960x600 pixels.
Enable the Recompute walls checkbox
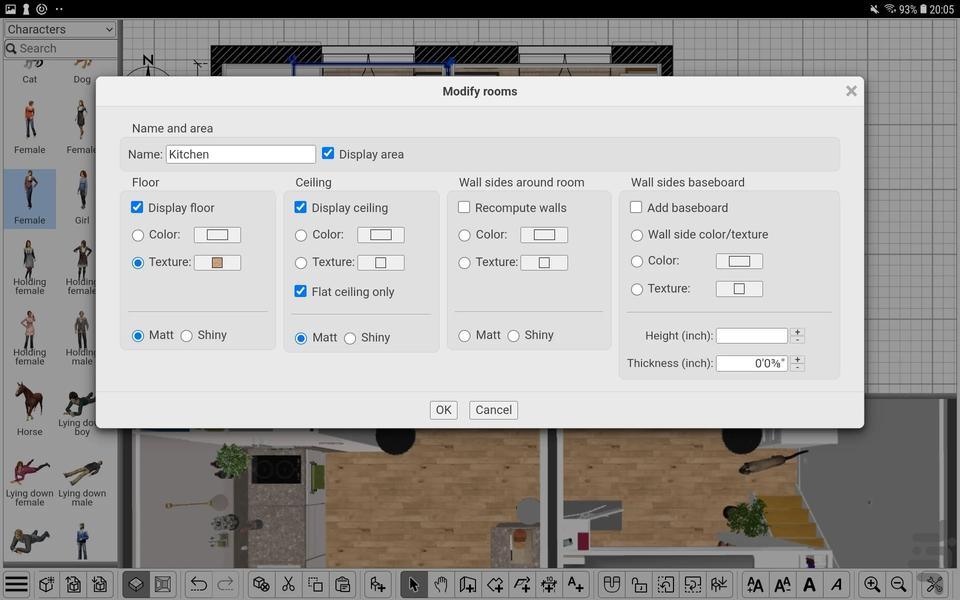(x=465, y=208)
